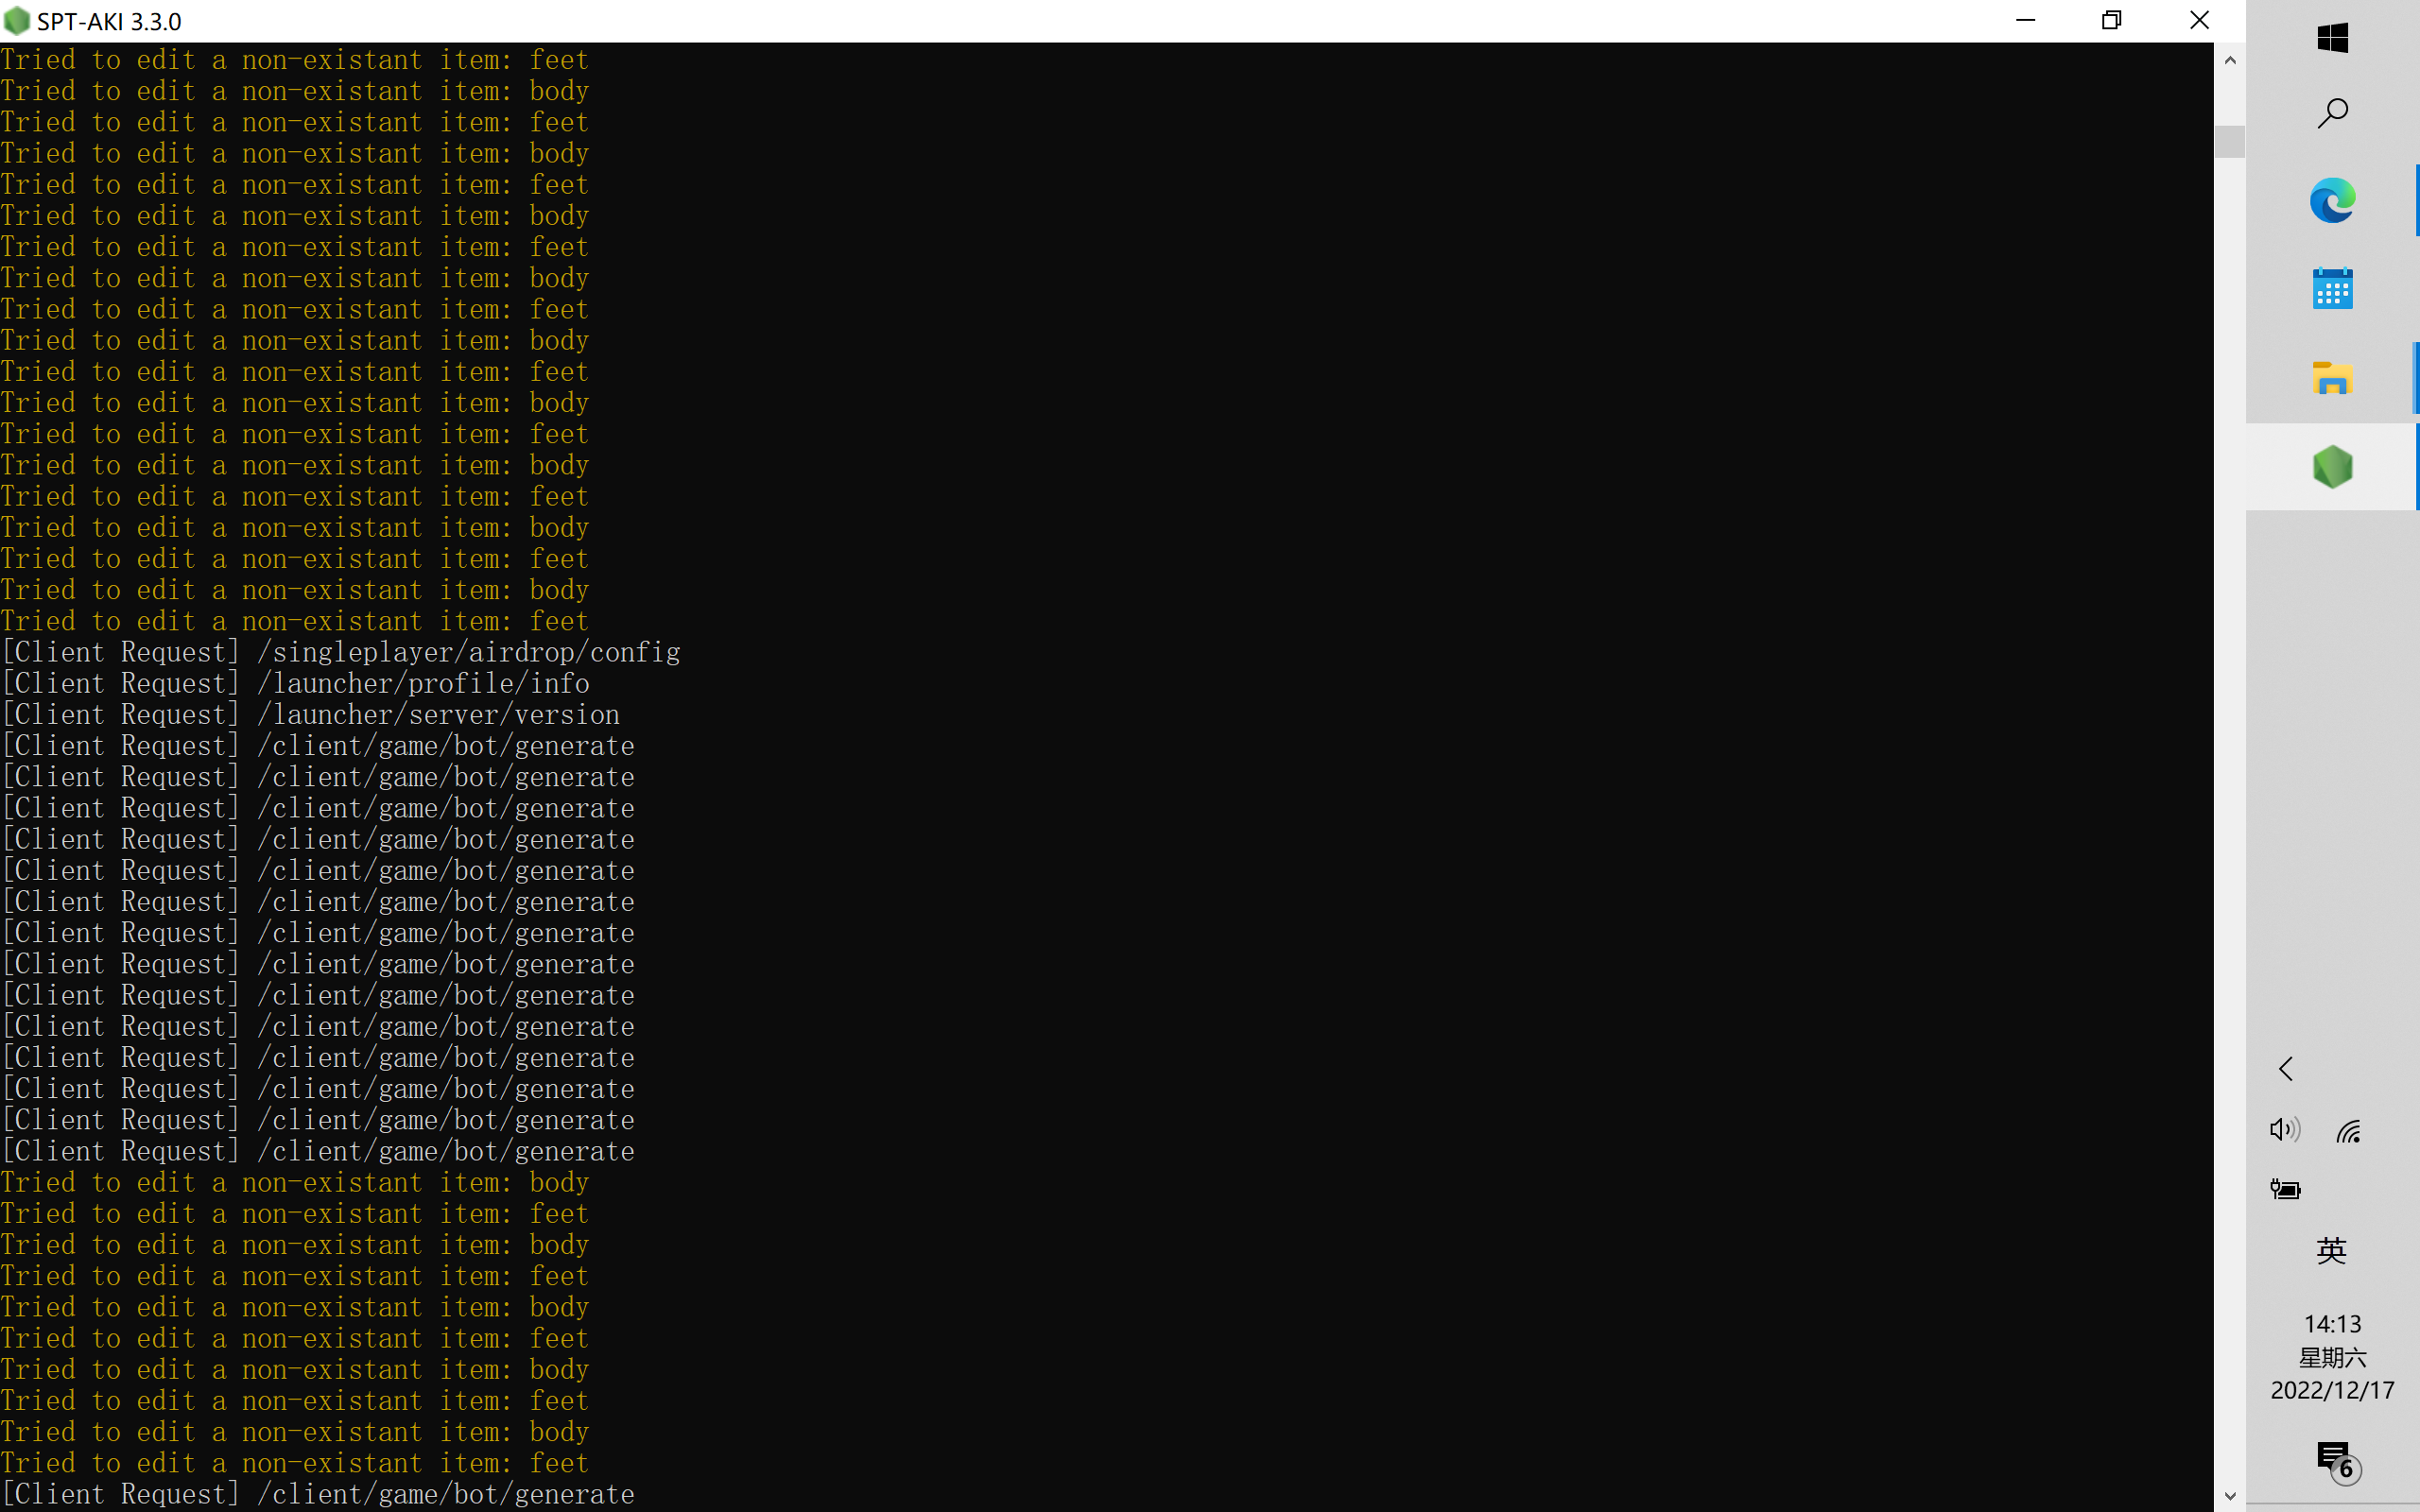Close the SPT-AKI 3.3.0 window
This screenshot has width=2420, height=1512.
pos(2199,20)
